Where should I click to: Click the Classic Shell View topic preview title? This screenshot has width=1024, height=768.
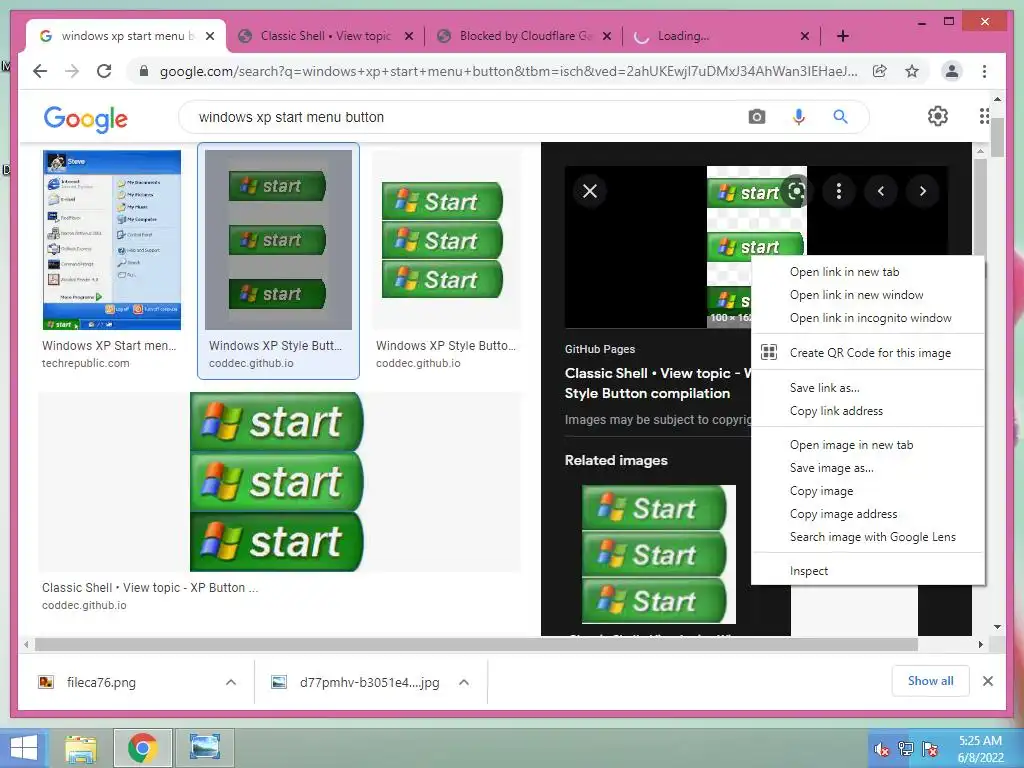(658, 383)
